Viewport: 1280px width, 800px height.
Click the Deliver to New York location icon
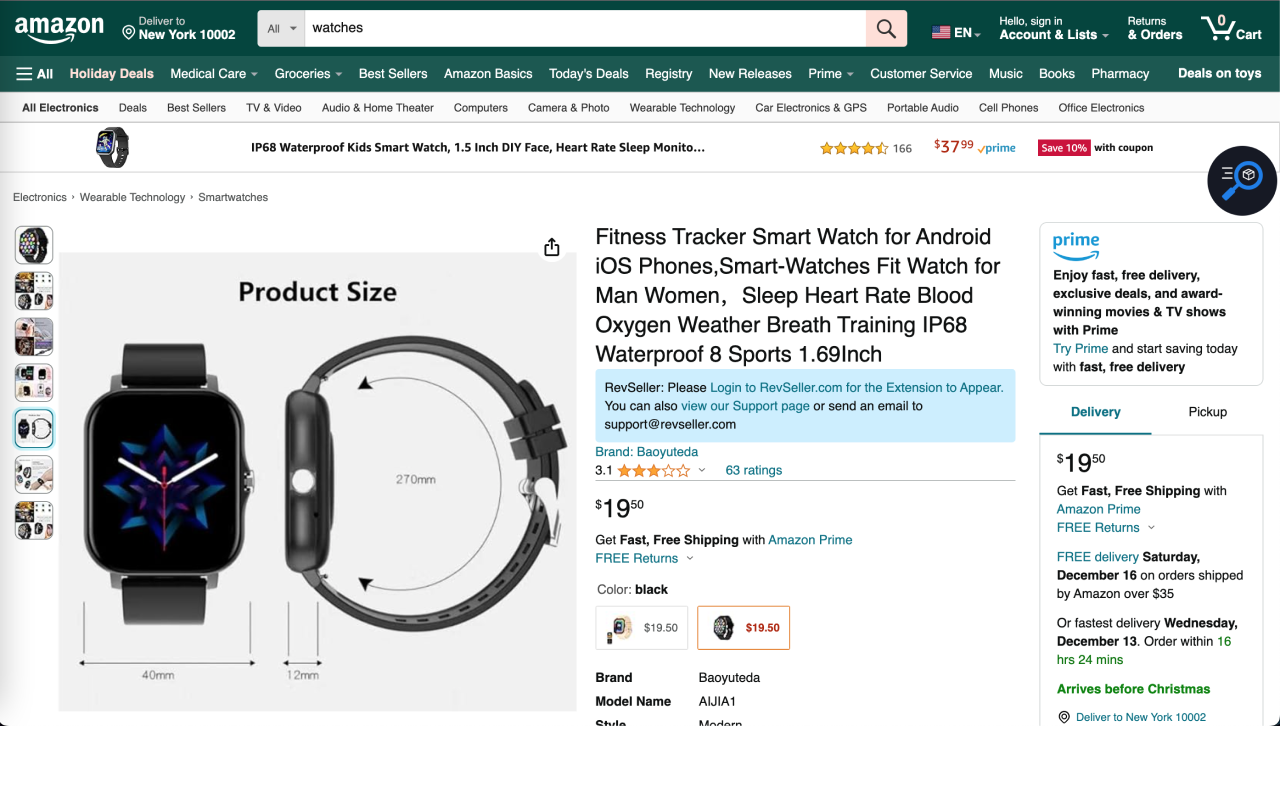click(x=128, y=33)
